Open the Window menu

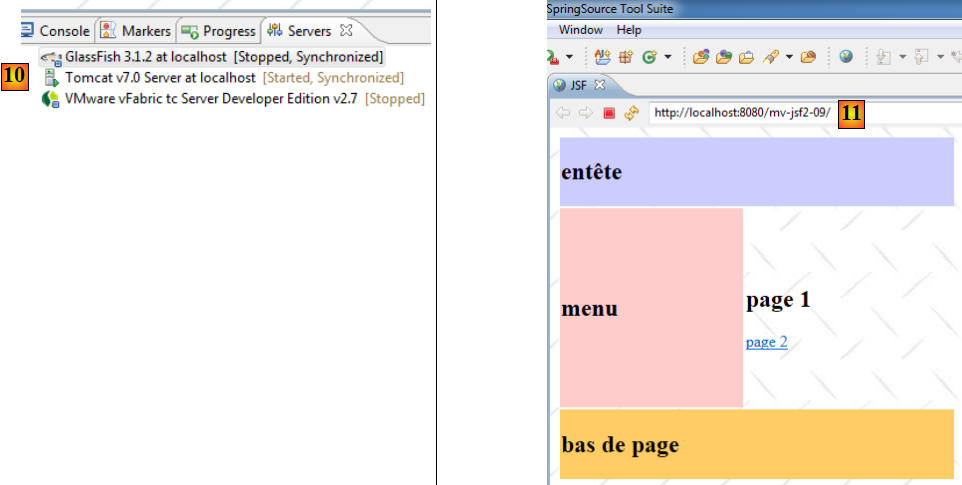coord(580,30)
